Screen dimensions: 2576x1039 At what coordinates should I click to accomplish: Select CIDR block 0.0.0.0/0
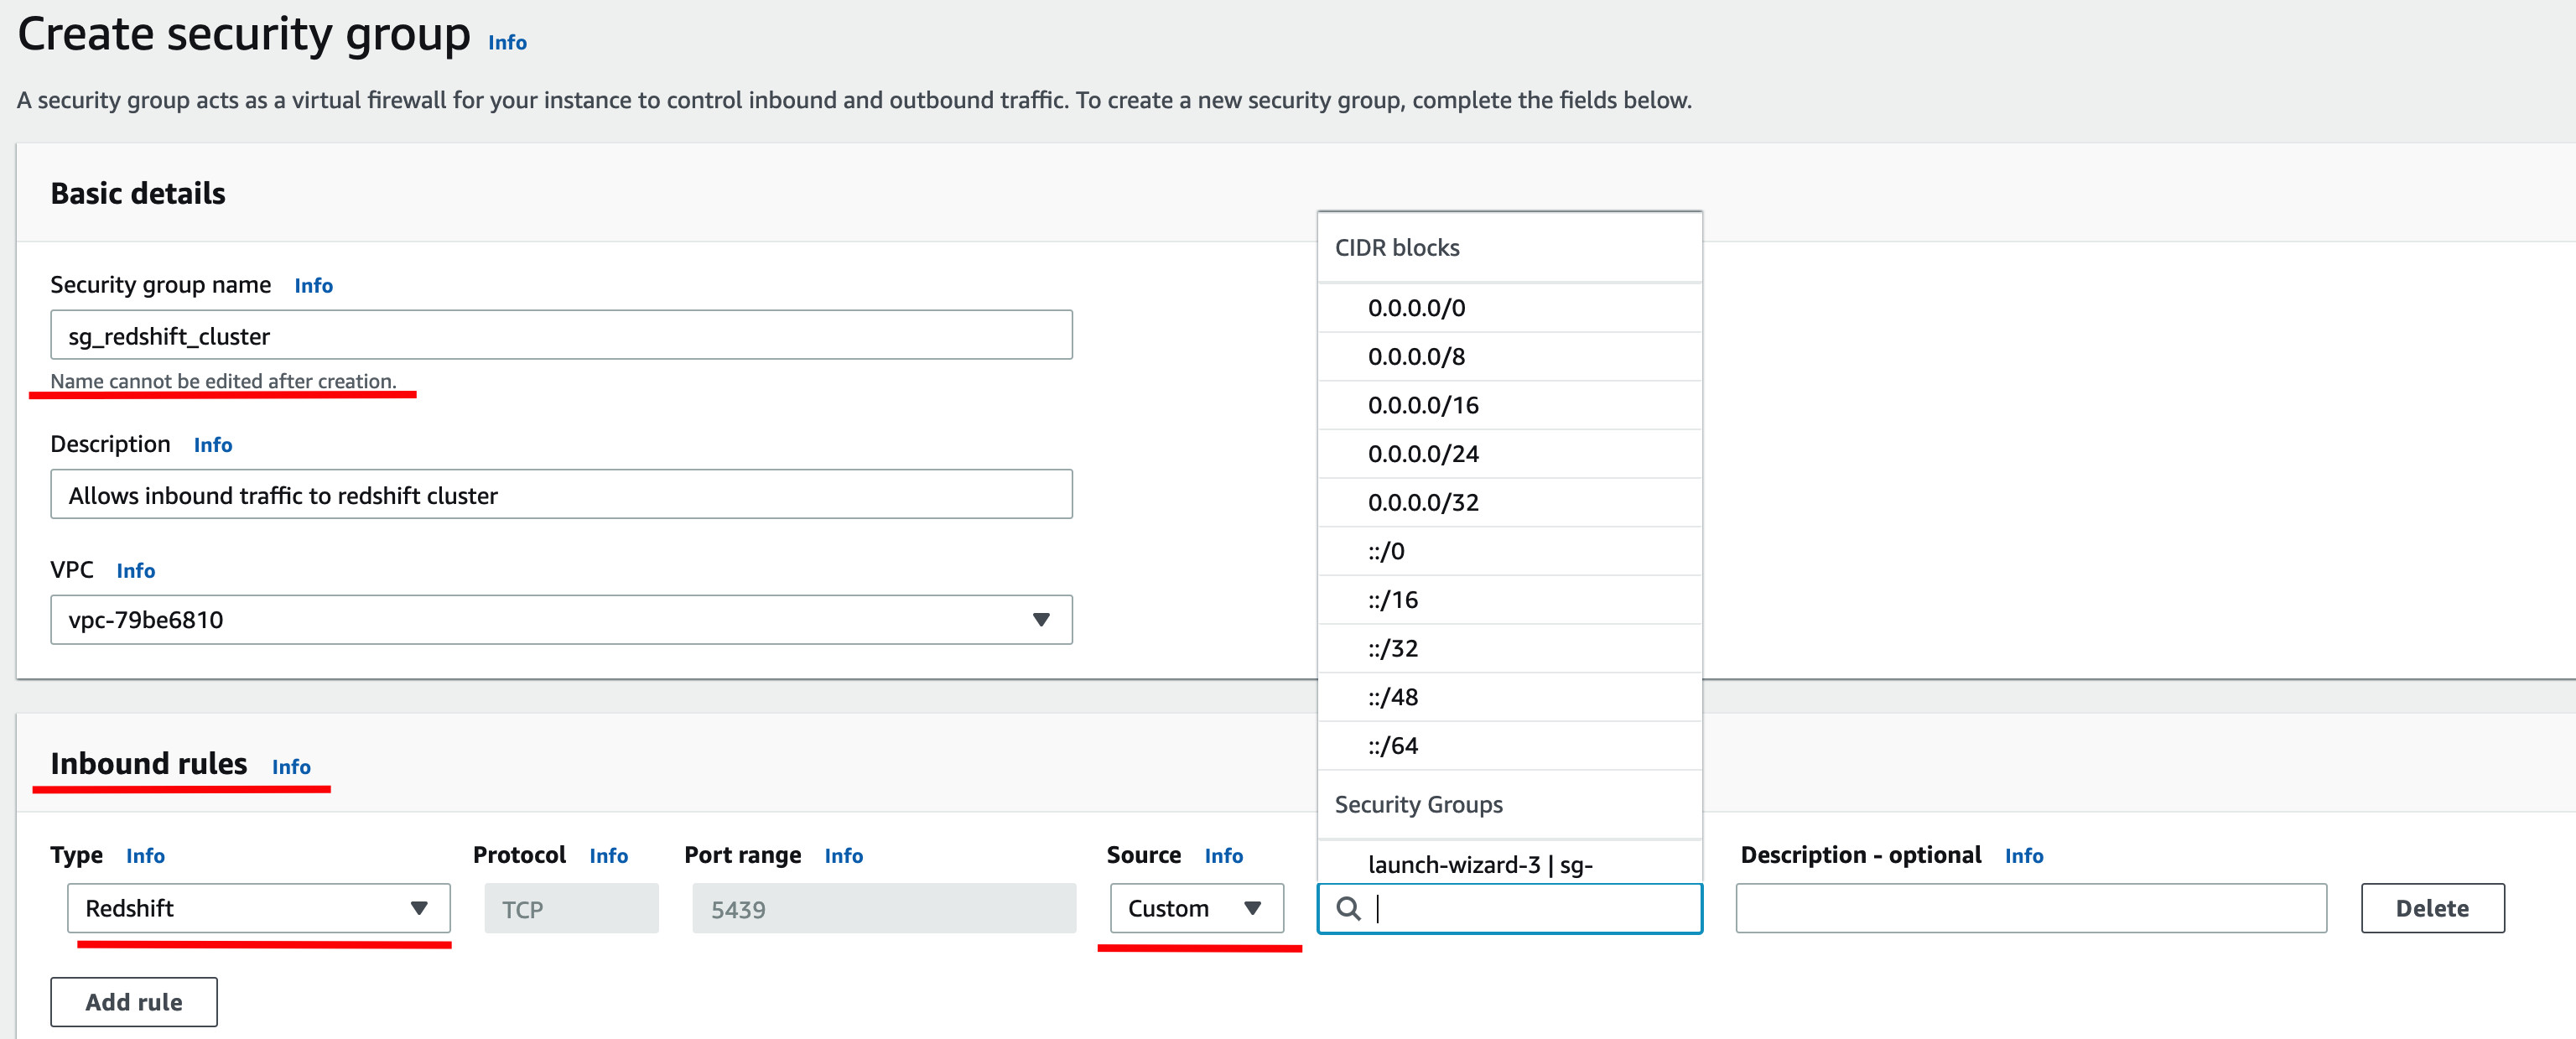click(1509, 308)
